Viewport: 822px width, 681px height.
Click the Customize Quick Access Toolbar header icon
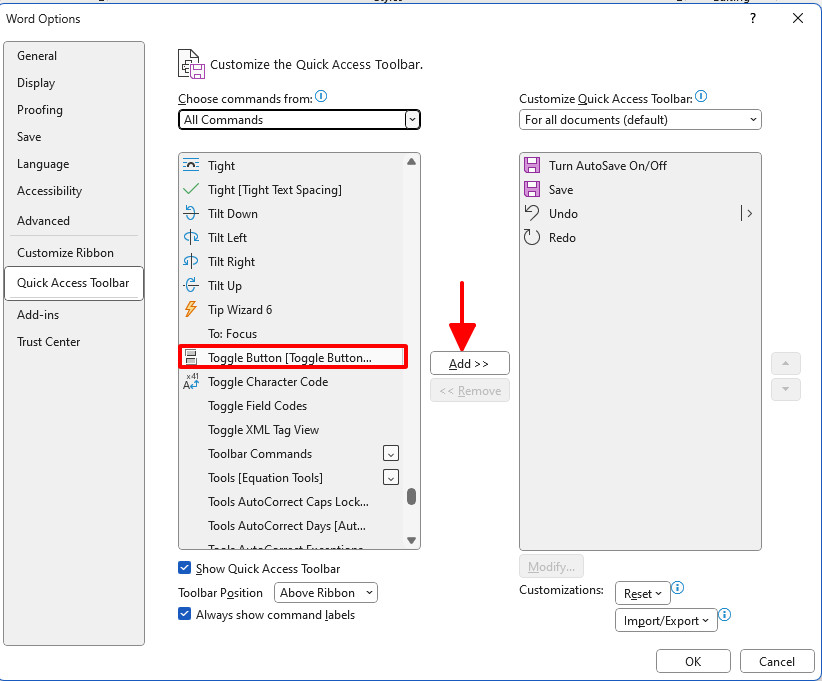click(x=191, y=64)
